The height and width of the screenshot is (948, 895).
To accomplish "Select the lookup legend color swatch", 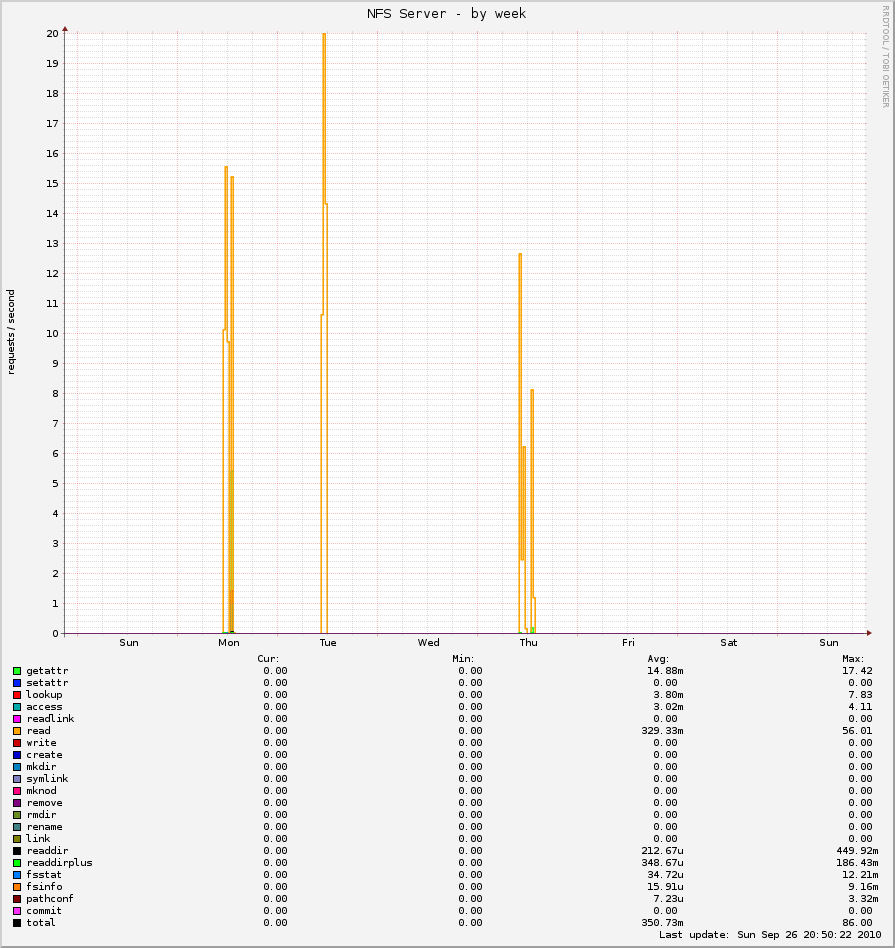I will 17,695.
